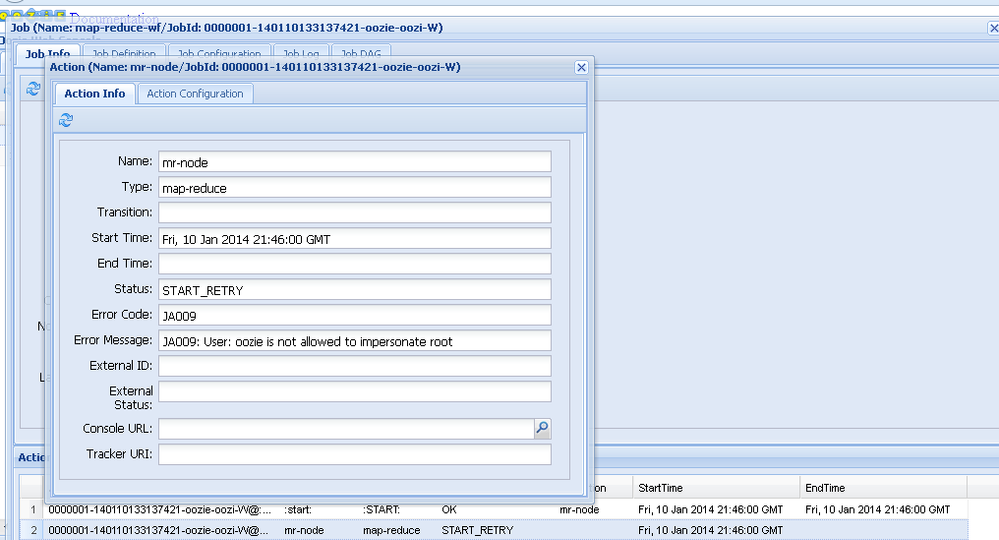Open the Job Configuration tab
999x540 pixels.
pyautogui.click(x=219, y=53)
